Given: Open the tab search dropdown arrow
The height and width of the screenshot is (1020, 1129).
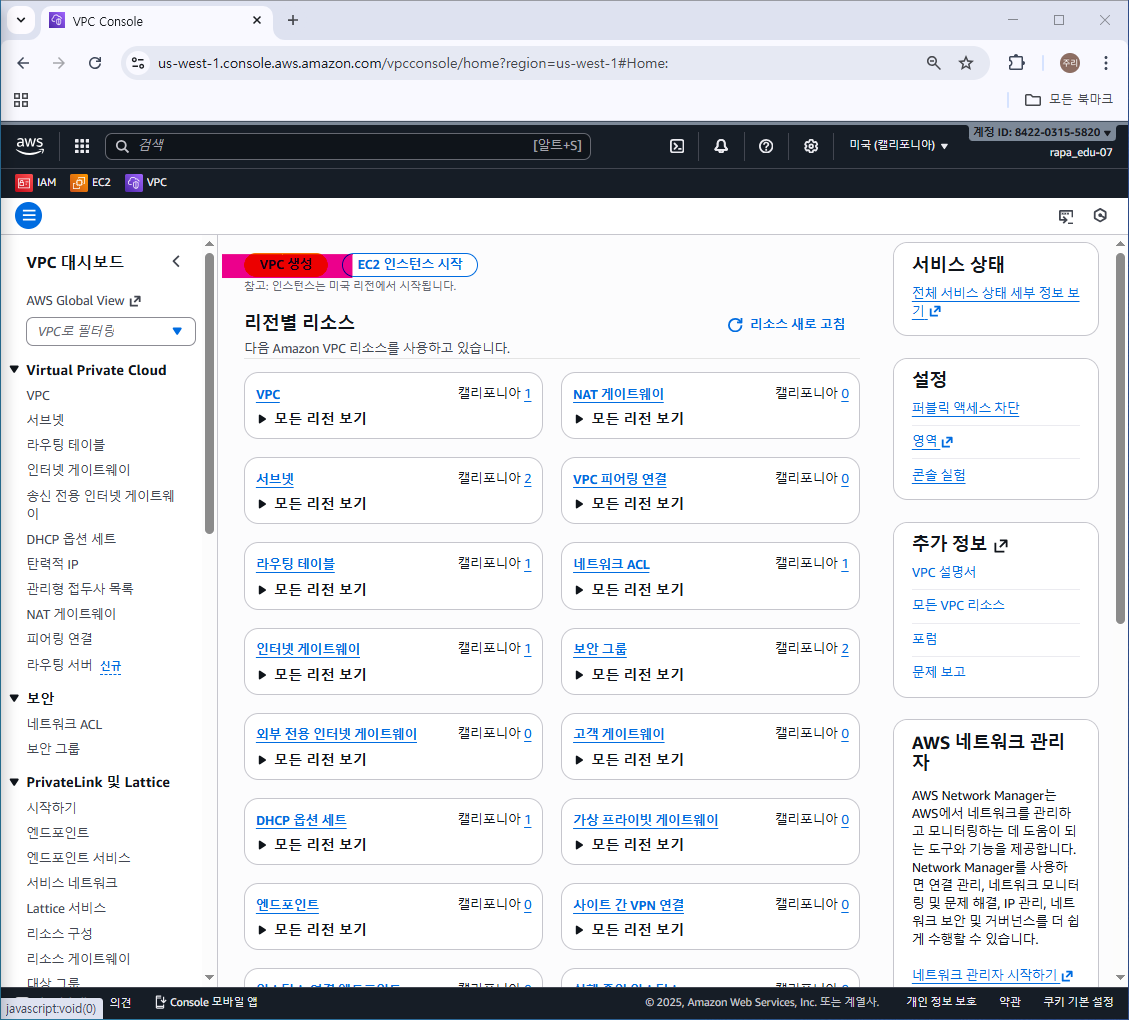Looking at the screenshot, I should pyautogui.click(x=21, y=20).
